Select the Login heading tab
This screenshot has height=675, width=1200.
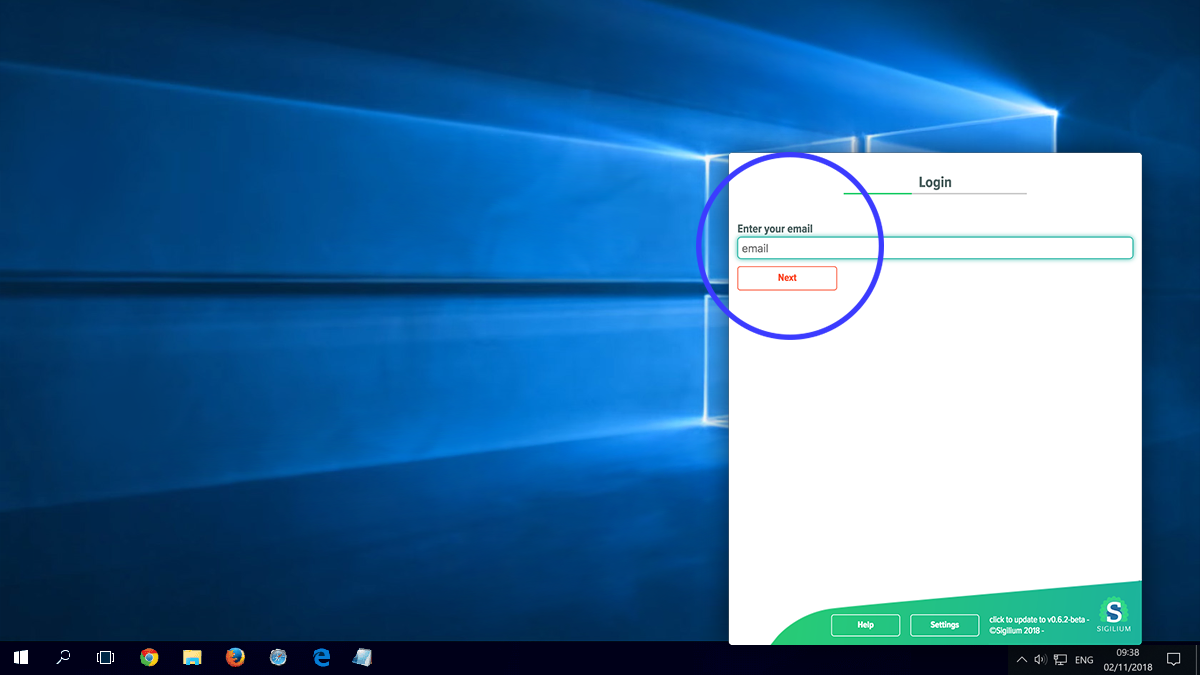(x=935, y=182)
